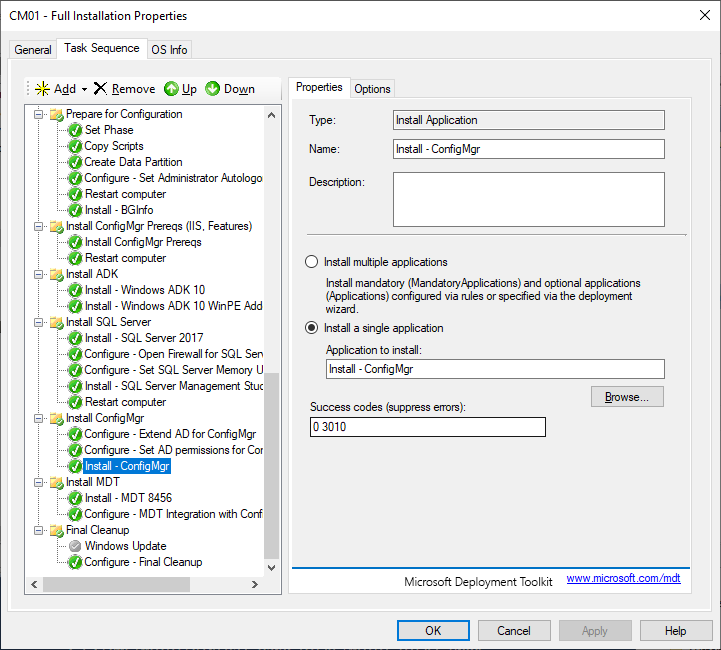This screenshot has width=721, height=650.
Task: Collapse the Install ConfigMgr group
Action: [39, 418]
